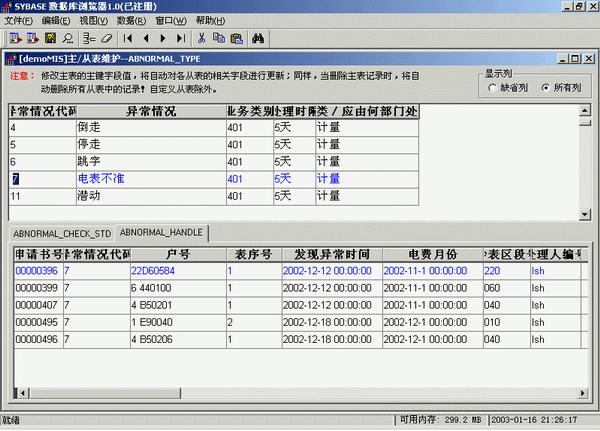The image size is (600, 431).
Task: Click the scissors cut icon
Action: pos(201,38)
